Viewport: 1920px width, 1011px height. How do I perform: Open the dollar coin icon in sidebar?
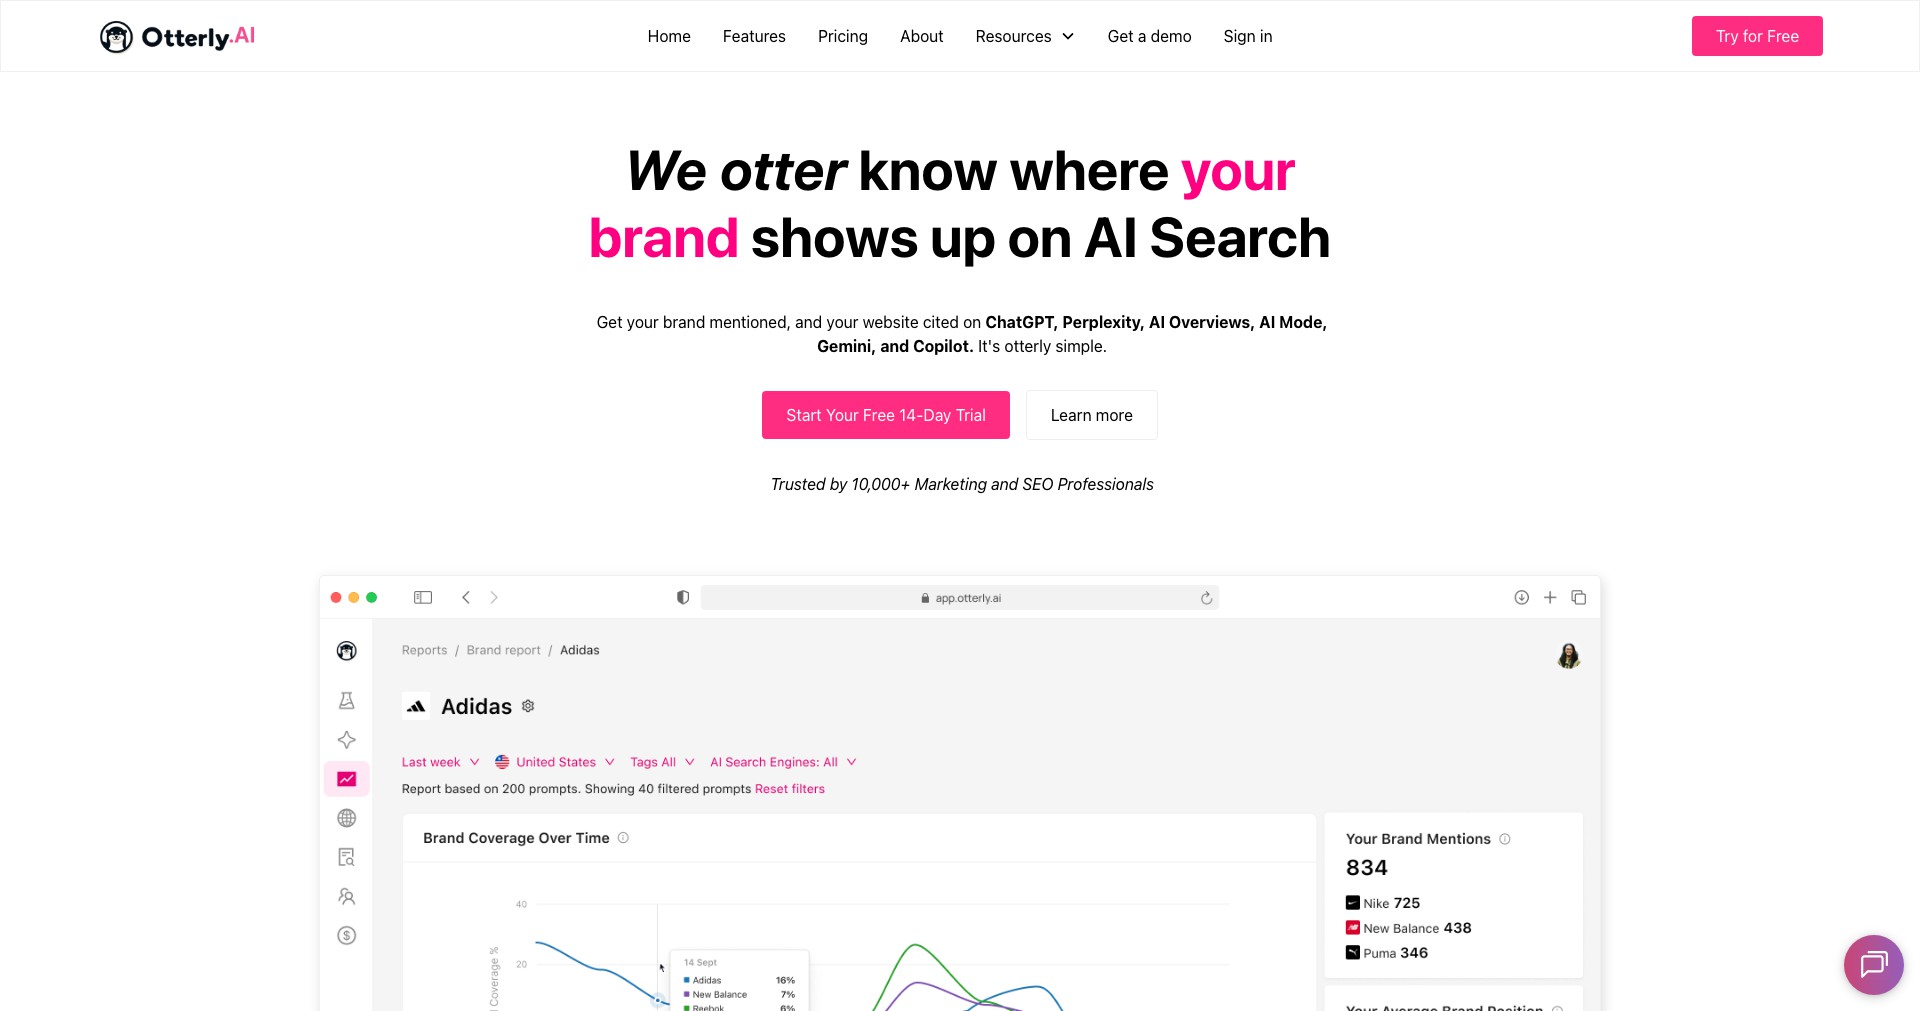pos(347,935)
